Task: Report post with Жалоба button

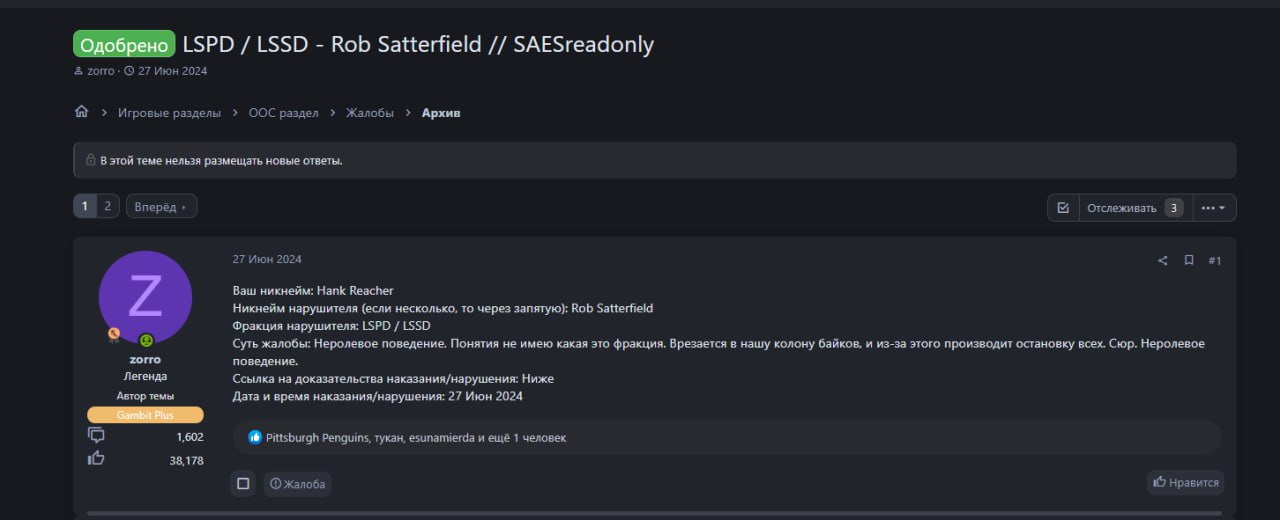Action: tap(297, 484)
